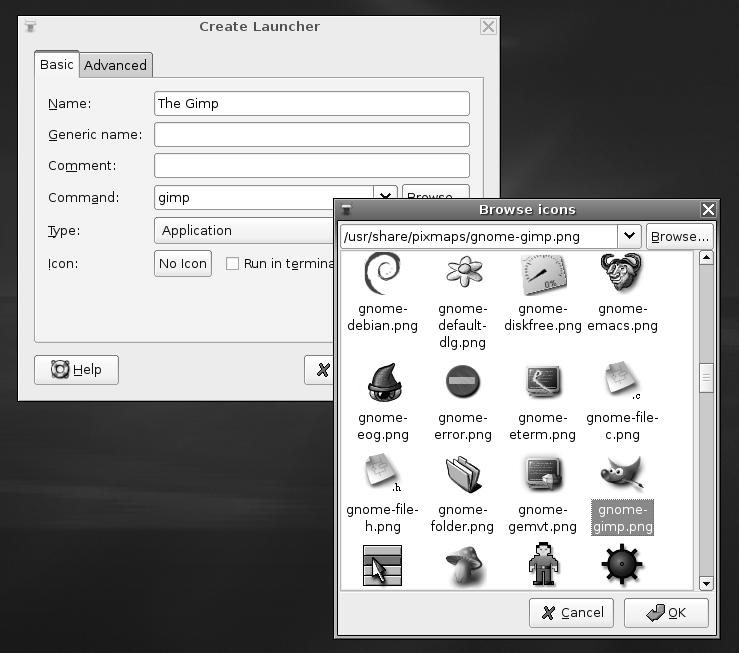Click the Generic name text field

311,134
